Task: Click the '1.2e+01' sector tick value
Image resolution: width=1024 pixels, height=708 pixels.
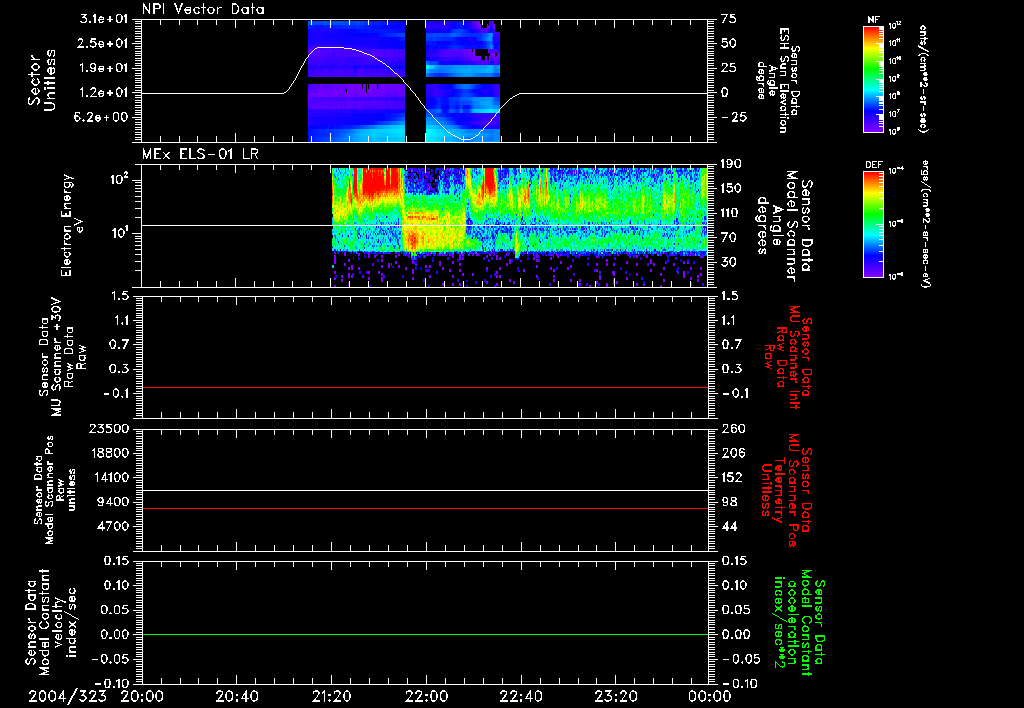Action: click(104, 93)
